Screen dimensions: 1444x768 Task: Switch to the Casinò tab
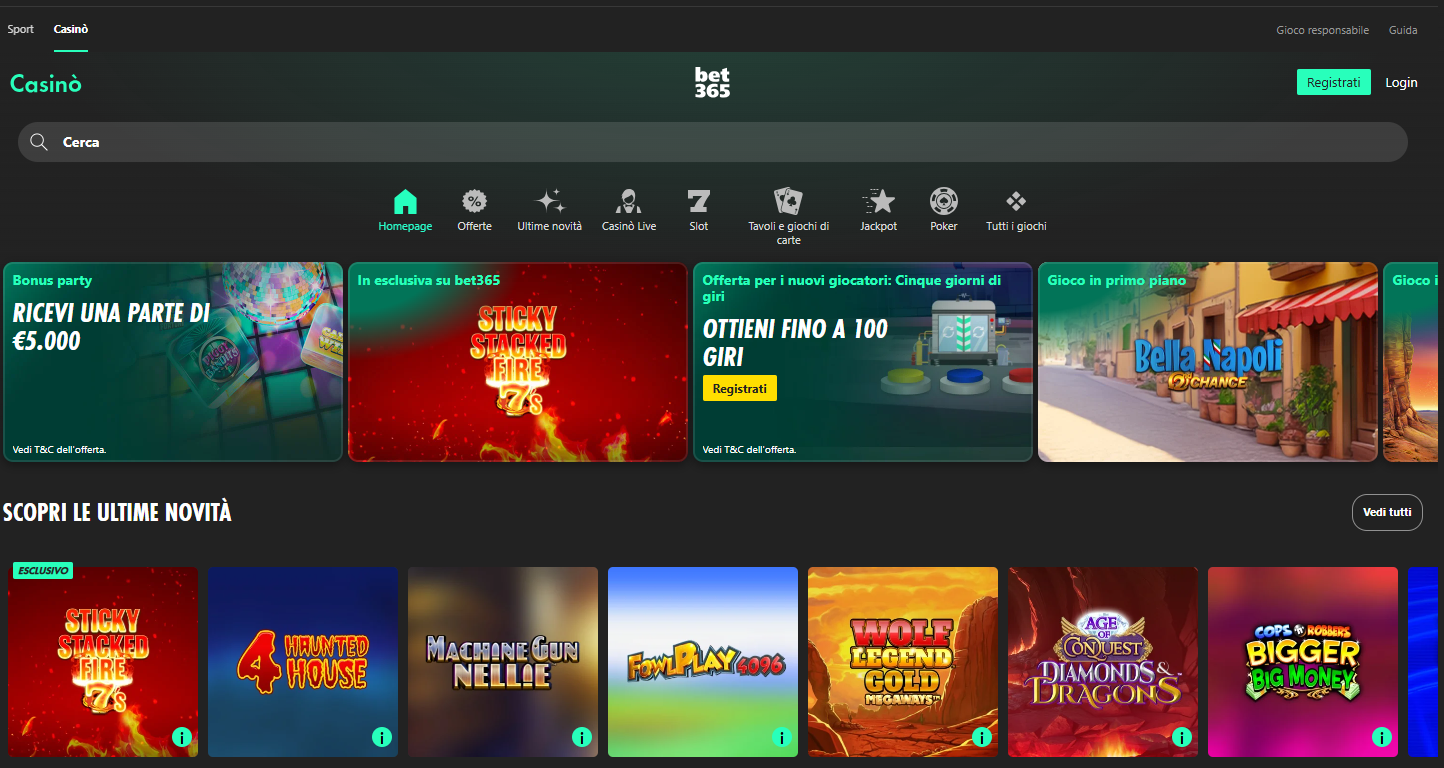pyautogui.click(x=70, y=29)
